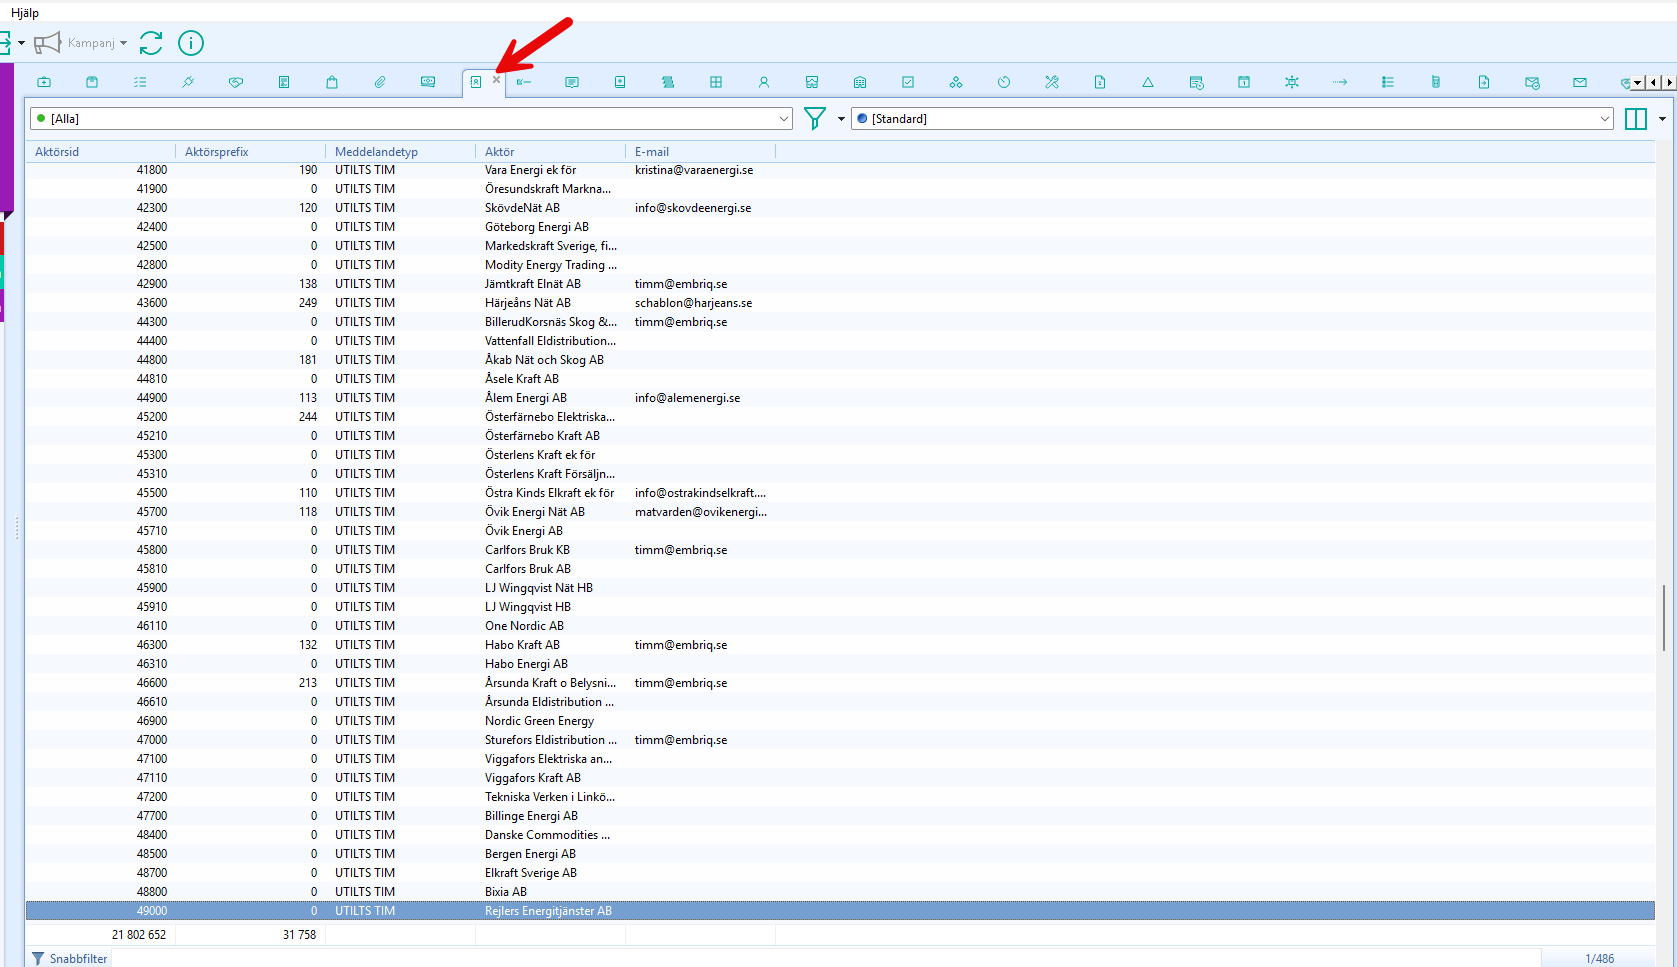Open the Hjälp menu

[25, 13]
